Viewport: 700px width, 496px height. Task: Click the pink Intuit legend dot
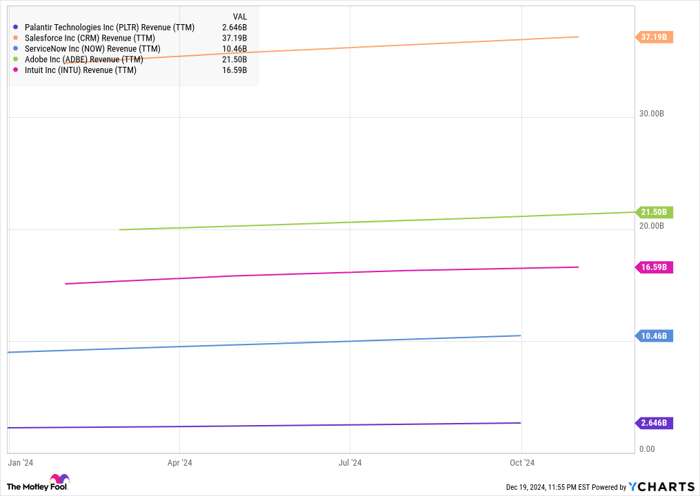16,70
